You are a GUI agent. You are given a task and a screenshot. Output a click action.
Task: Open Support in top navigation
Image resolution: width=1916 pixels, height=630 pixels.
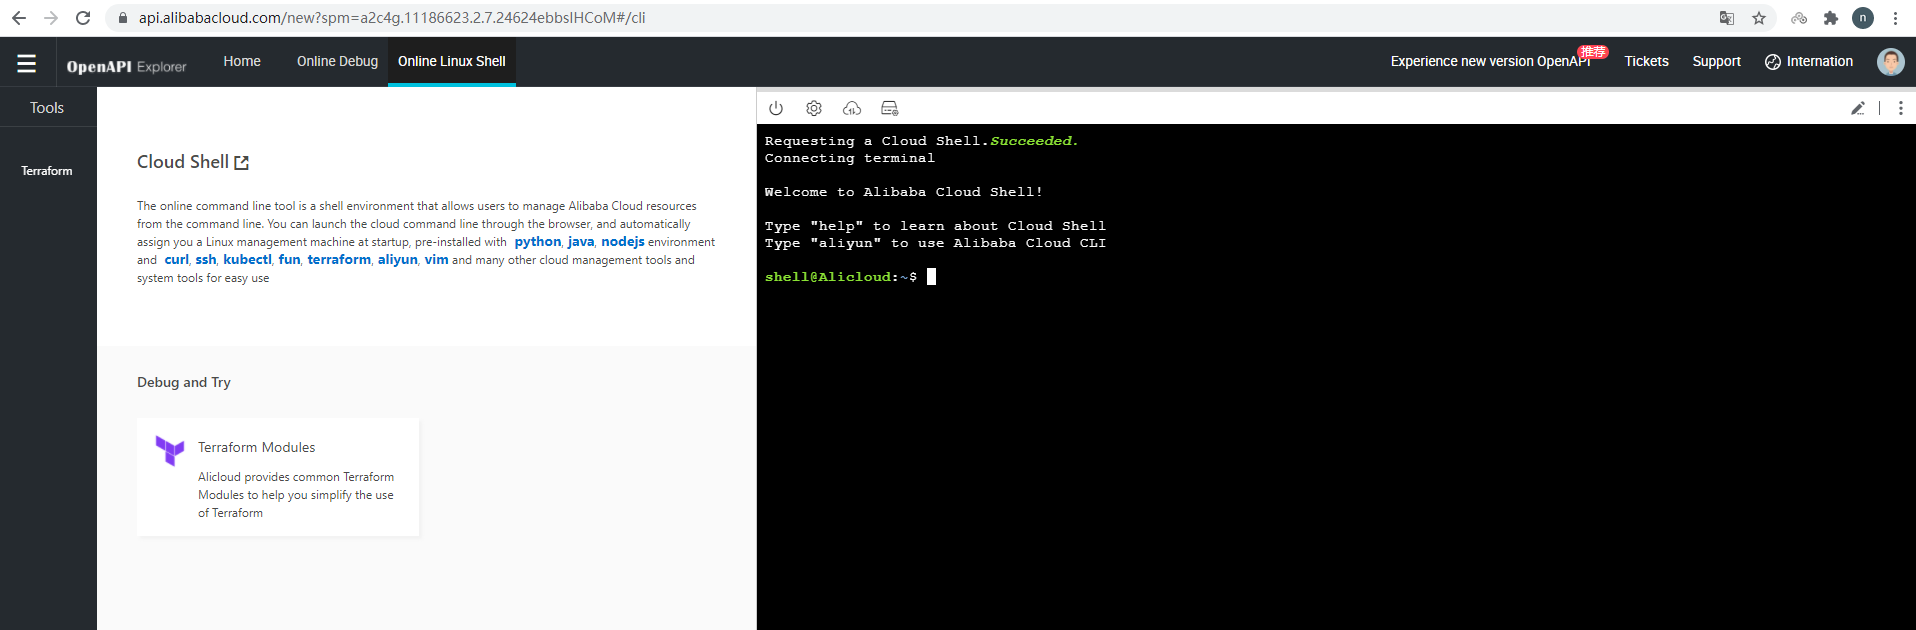(1716, 61)
